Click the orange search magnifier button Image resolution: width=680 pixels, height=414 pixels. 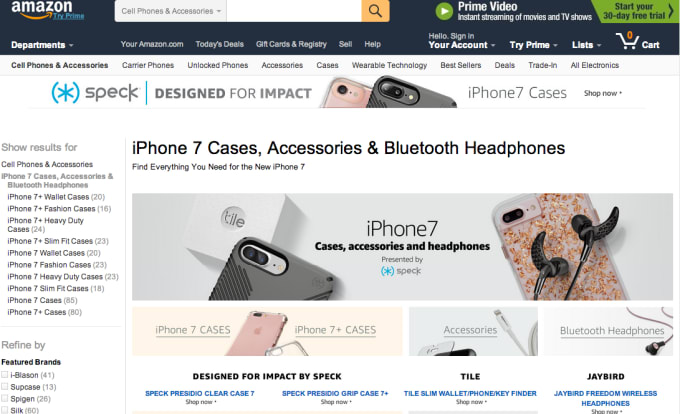[x=375, y=11]
